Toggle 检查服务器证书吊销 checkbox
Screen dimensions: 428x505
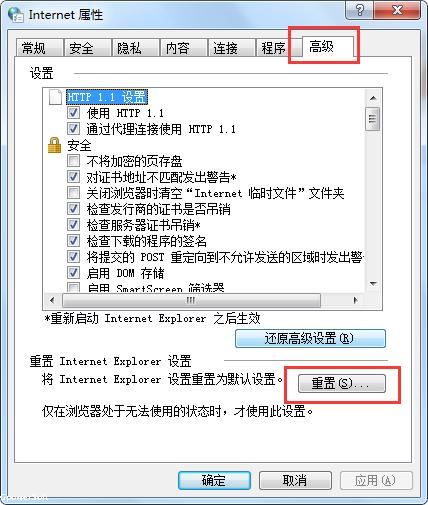tap(73, 225)
